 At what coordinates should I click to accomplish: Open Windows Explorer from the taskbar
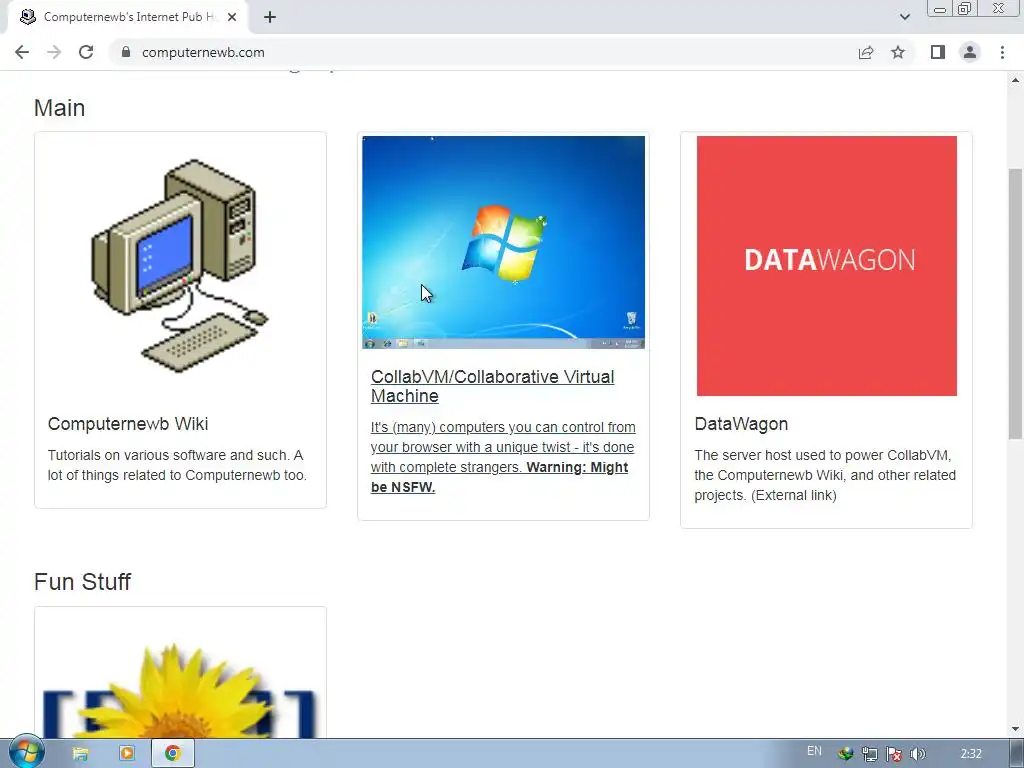[80, 754]
